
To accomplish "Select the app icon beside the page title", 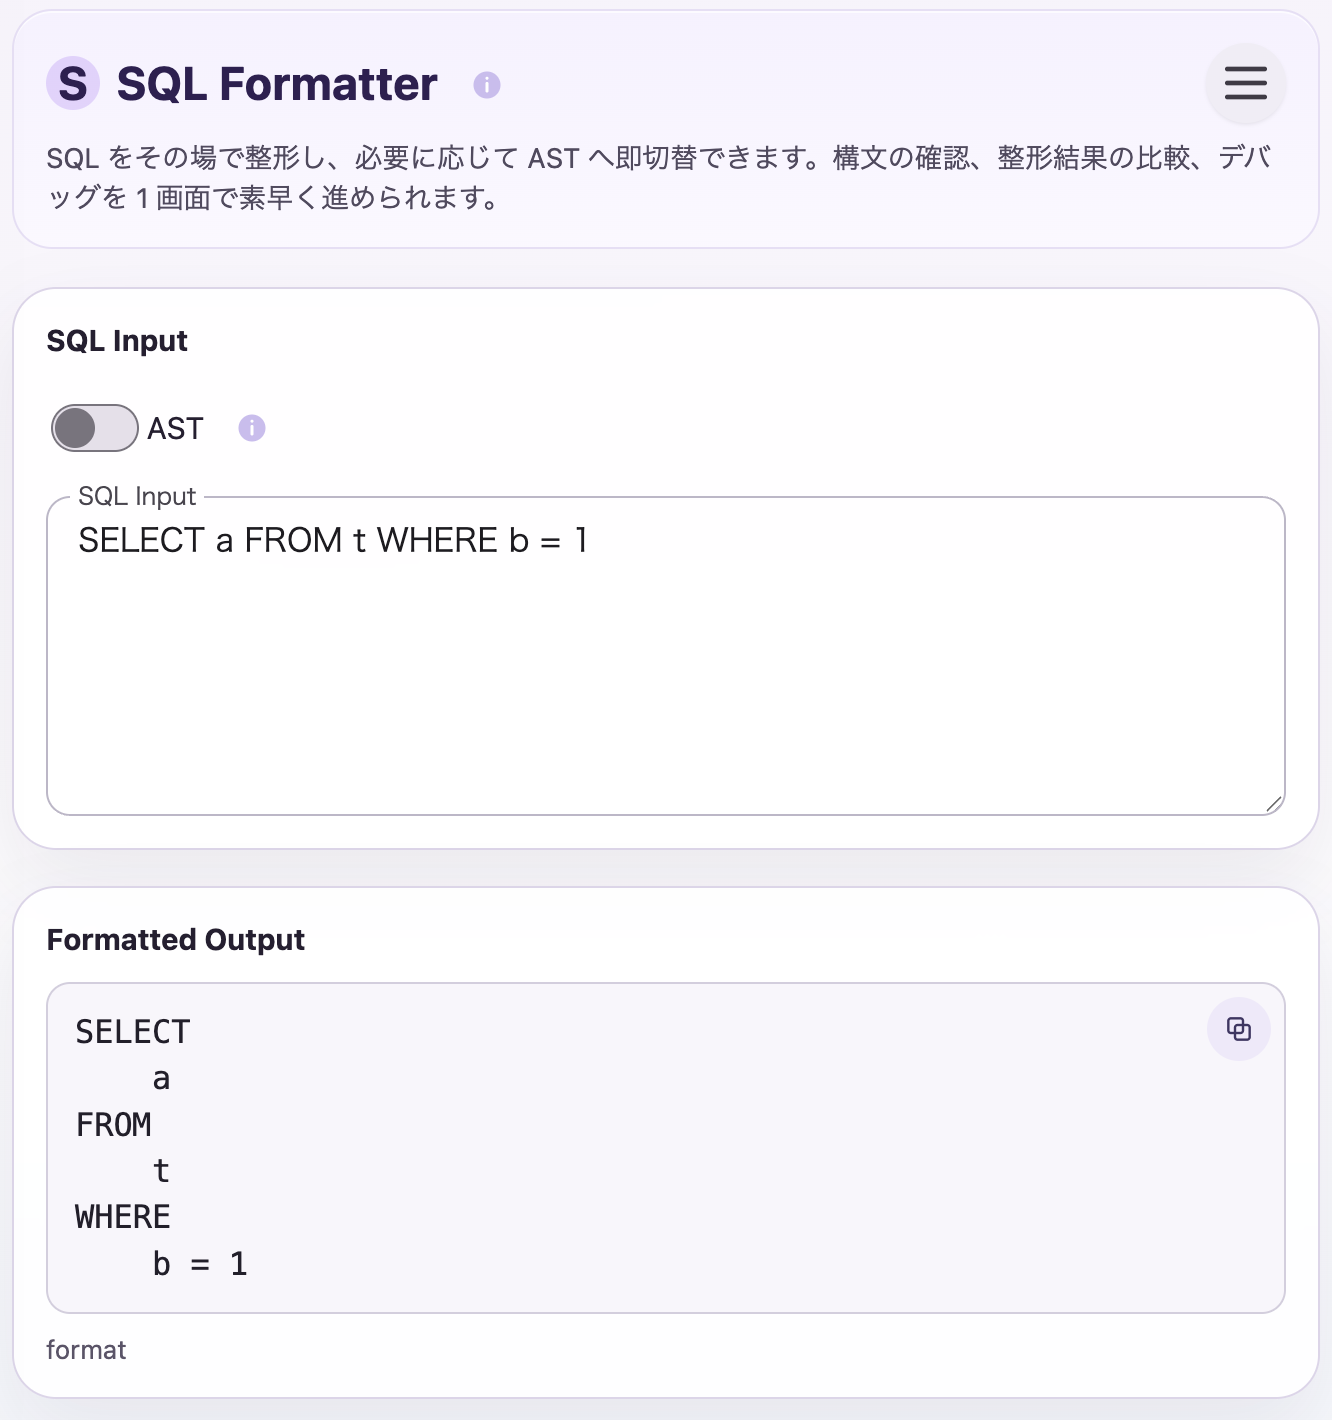I will [74, 84].
